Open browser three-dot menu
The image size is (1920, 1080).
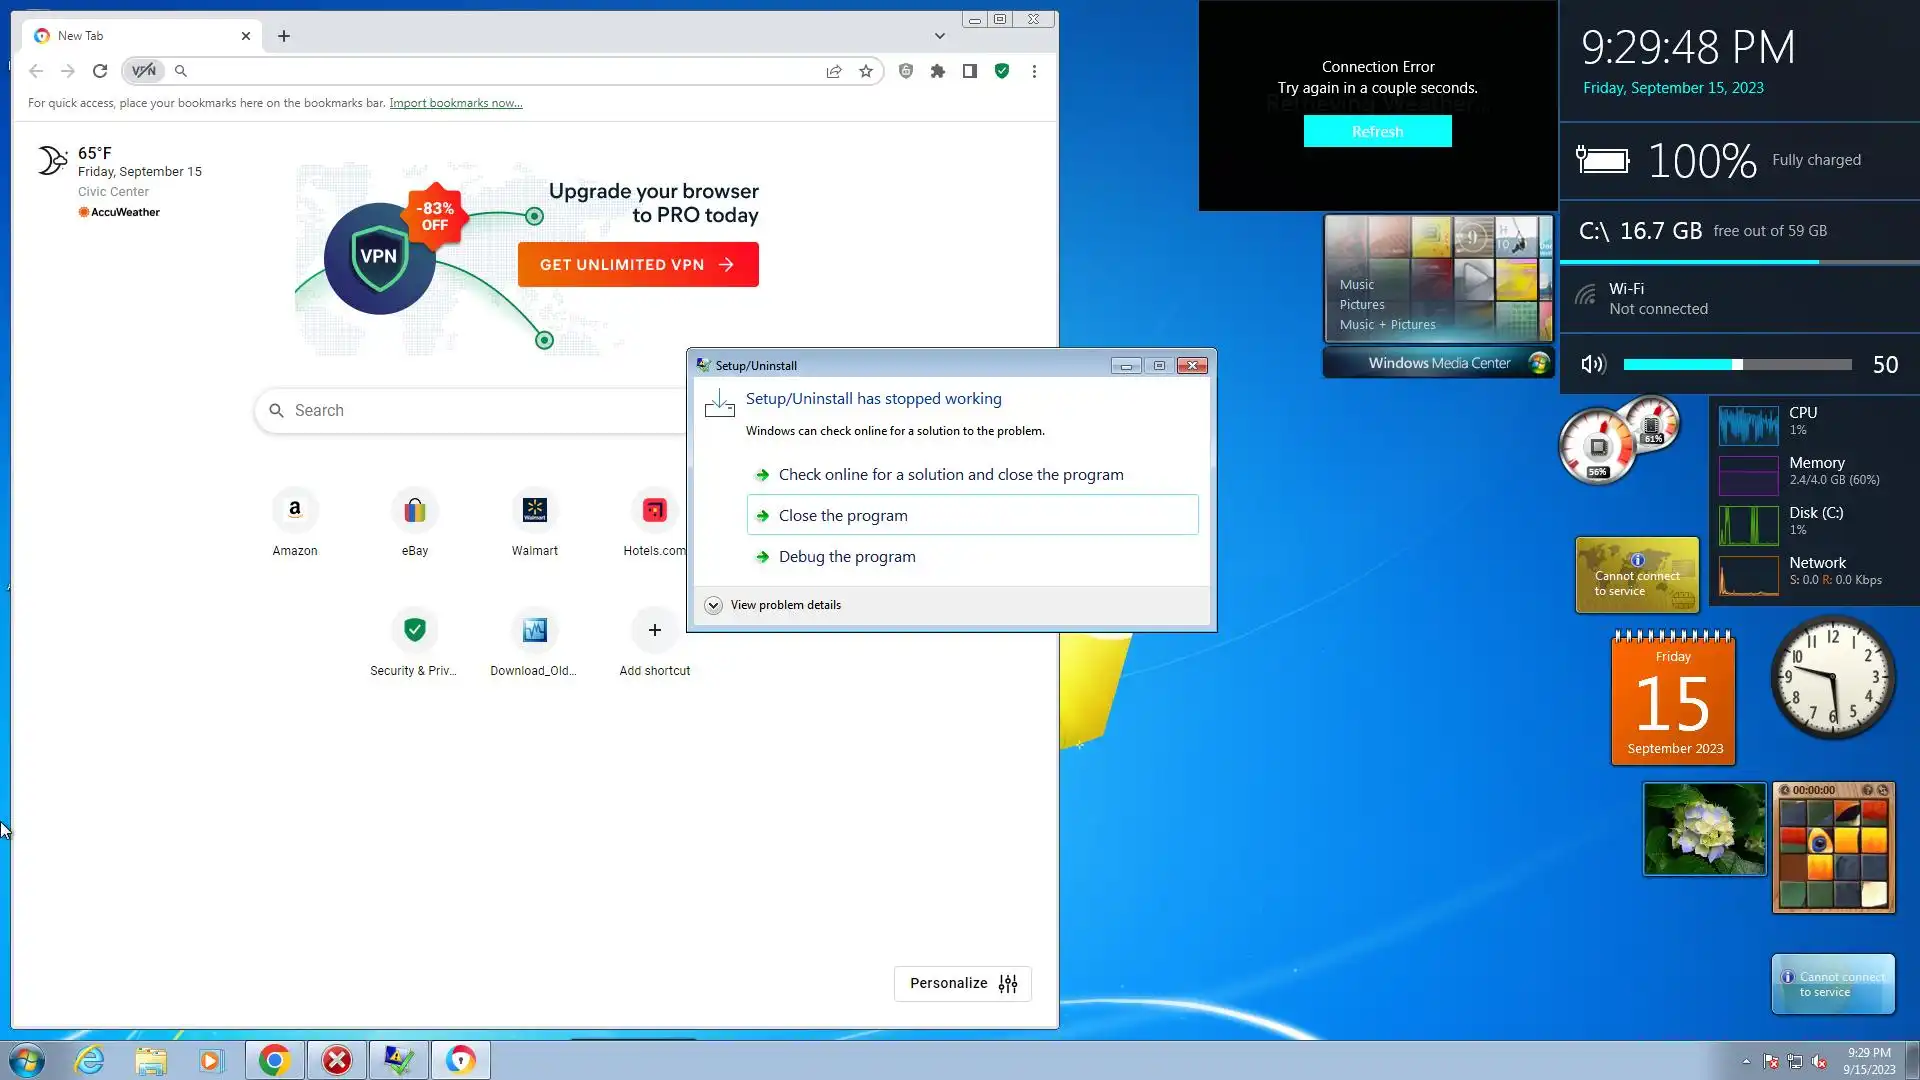click(1034, 71)
